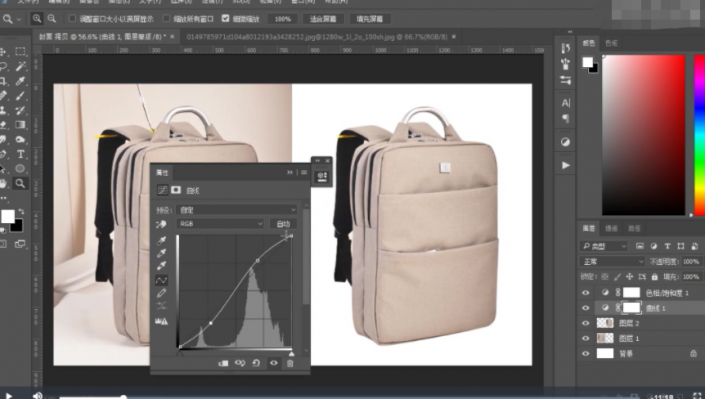Open the layer blend mode dropdown
The width and height of the screenshot is (705, 399).
[x=612, y=261]
